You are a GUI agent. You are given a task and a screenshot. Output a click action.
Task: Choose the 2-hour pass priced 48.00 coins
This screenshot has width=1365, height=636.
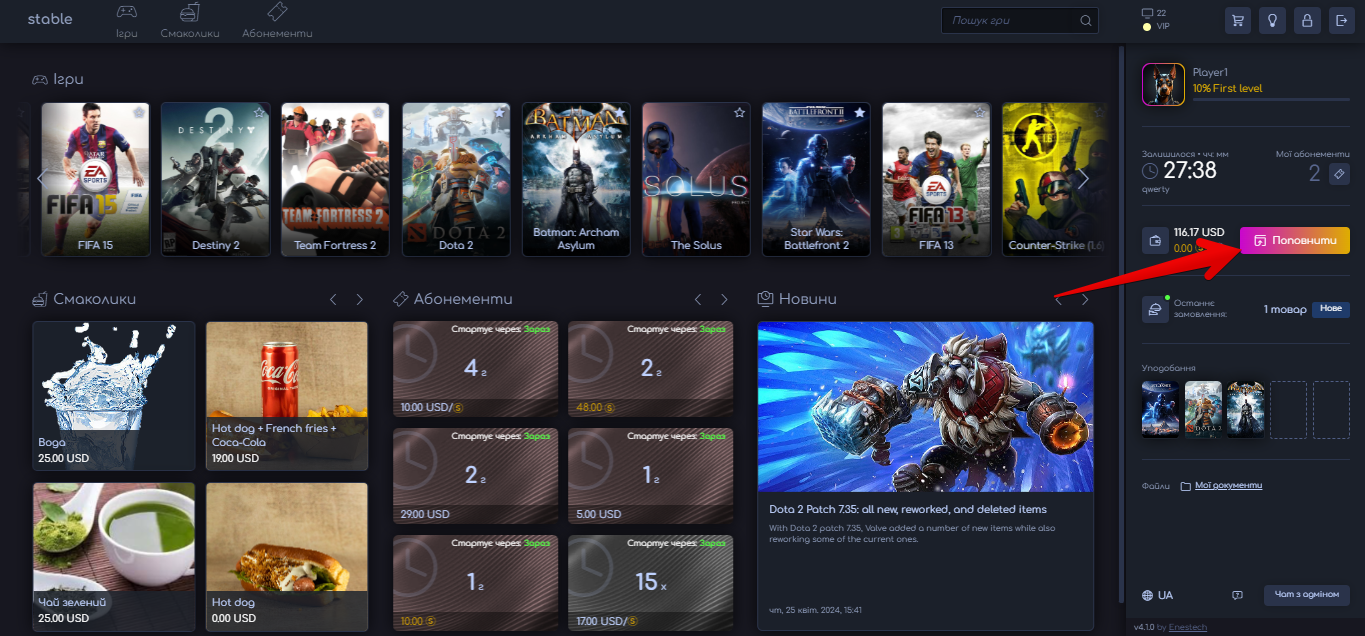pos(651,369)
